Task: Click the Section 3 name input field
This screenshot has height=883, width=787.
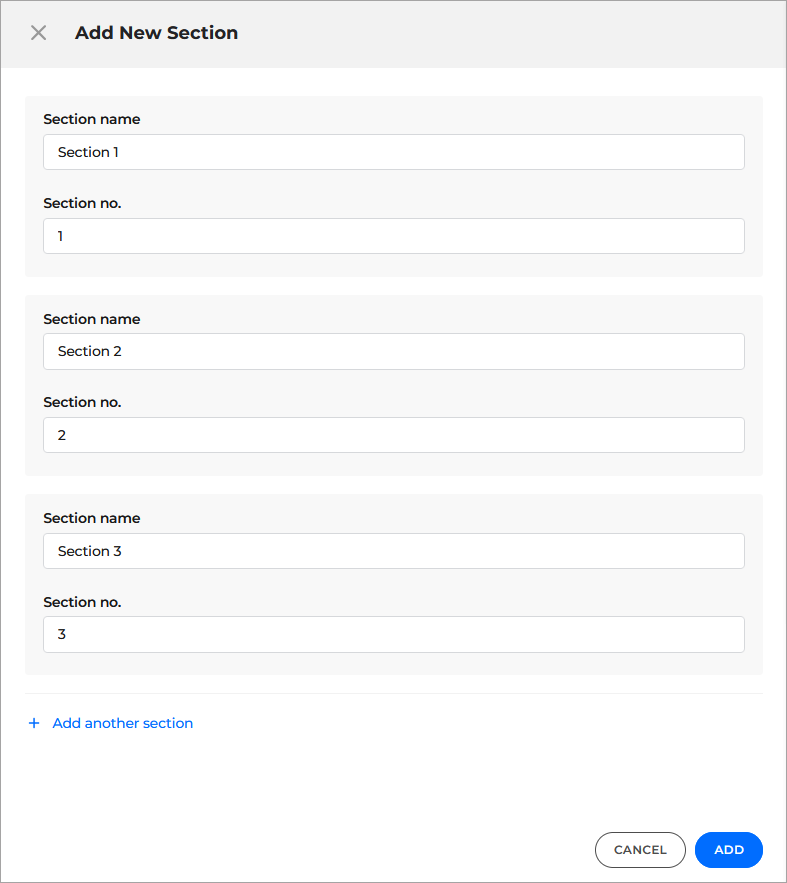Action: [393, 551]
